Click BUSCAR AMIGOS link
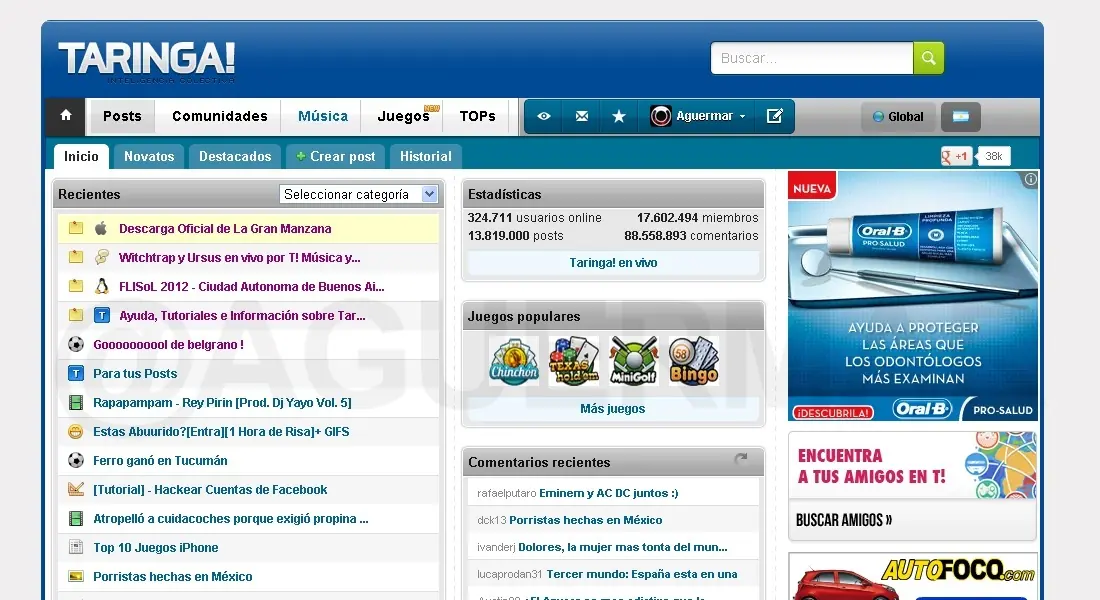Screen dimensions: 1100x600 click(x=844, y=520)
